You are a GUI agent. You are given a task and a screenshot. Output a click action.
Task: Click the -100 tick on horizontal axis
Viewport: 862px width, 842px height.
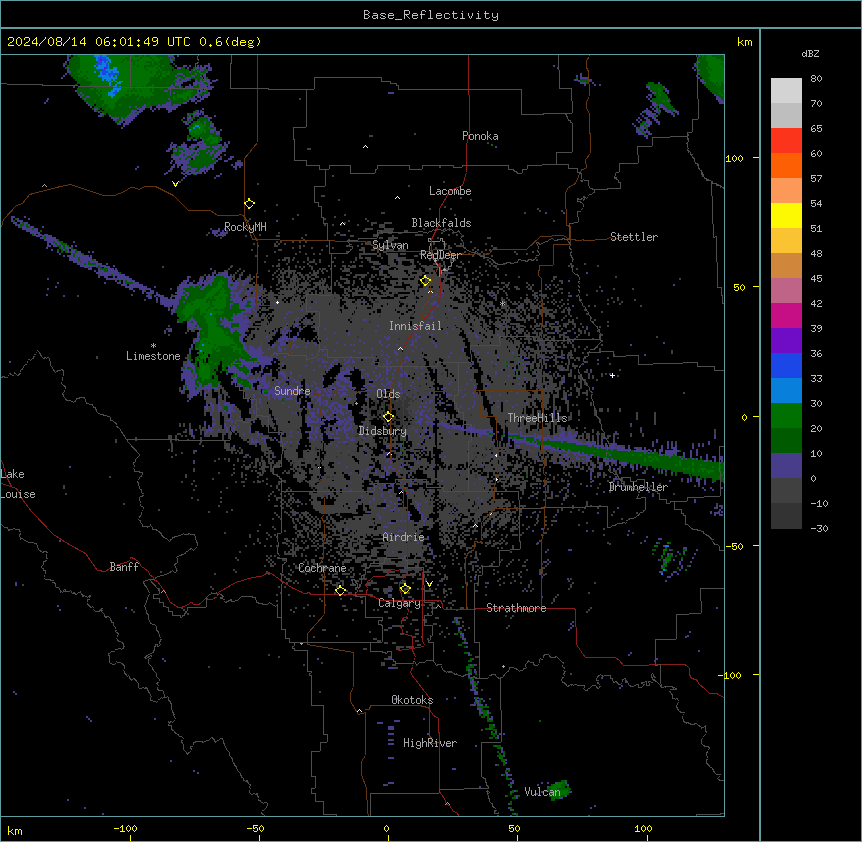pyautogui.click(x=125, y=828)
